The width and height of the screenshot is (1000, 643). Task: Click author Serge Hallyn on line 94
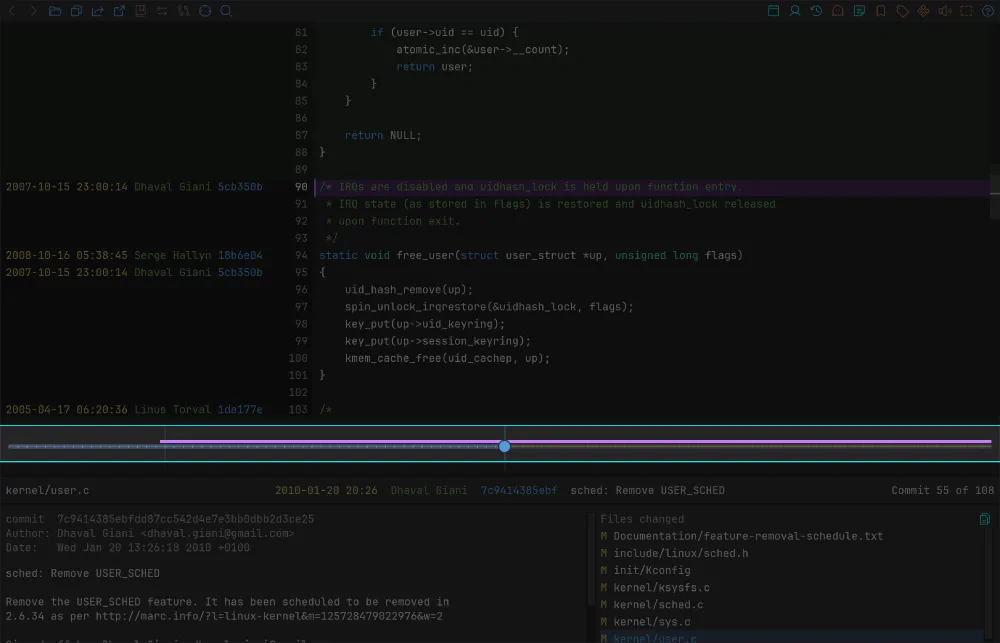(x=172, y=255)
